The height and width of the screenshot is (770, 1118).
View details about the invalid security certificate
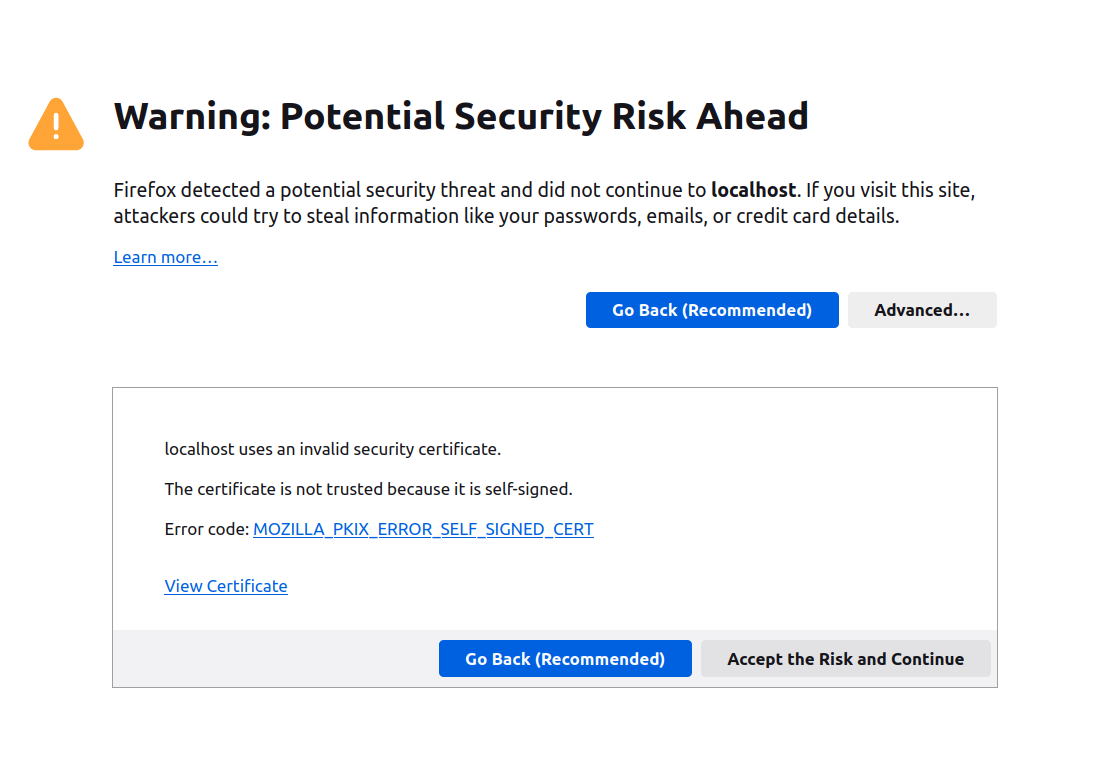[x=225, y=586]
